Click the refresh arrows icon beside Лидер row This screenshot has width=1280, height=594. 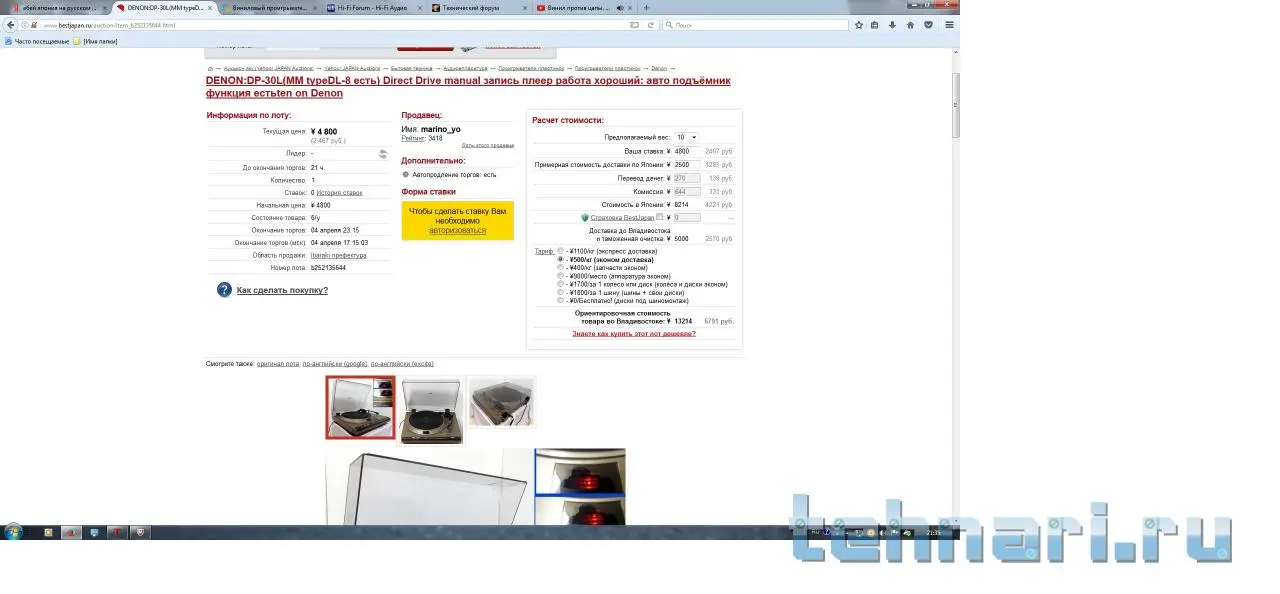[382, 154]
